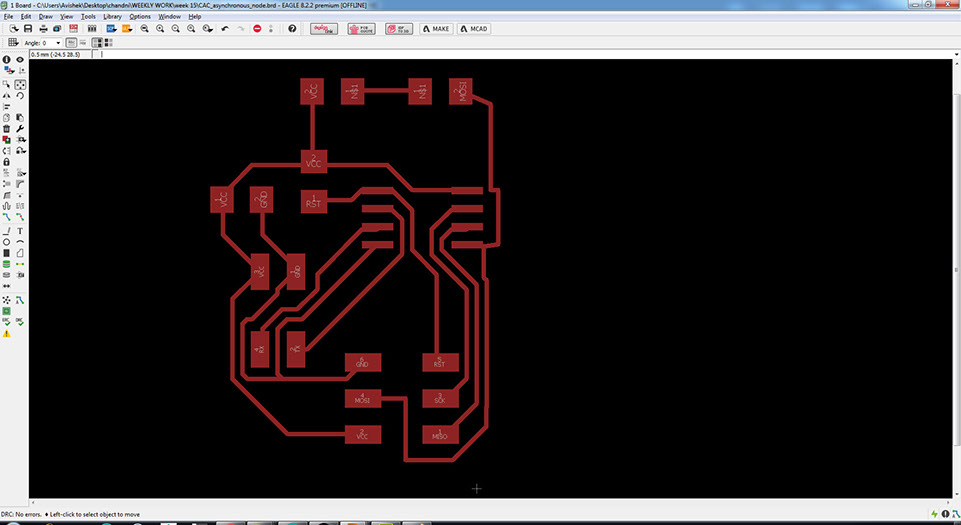Screen dimensions: 961x525
Task: Select the Hole tool
Action: pos(6,276)
